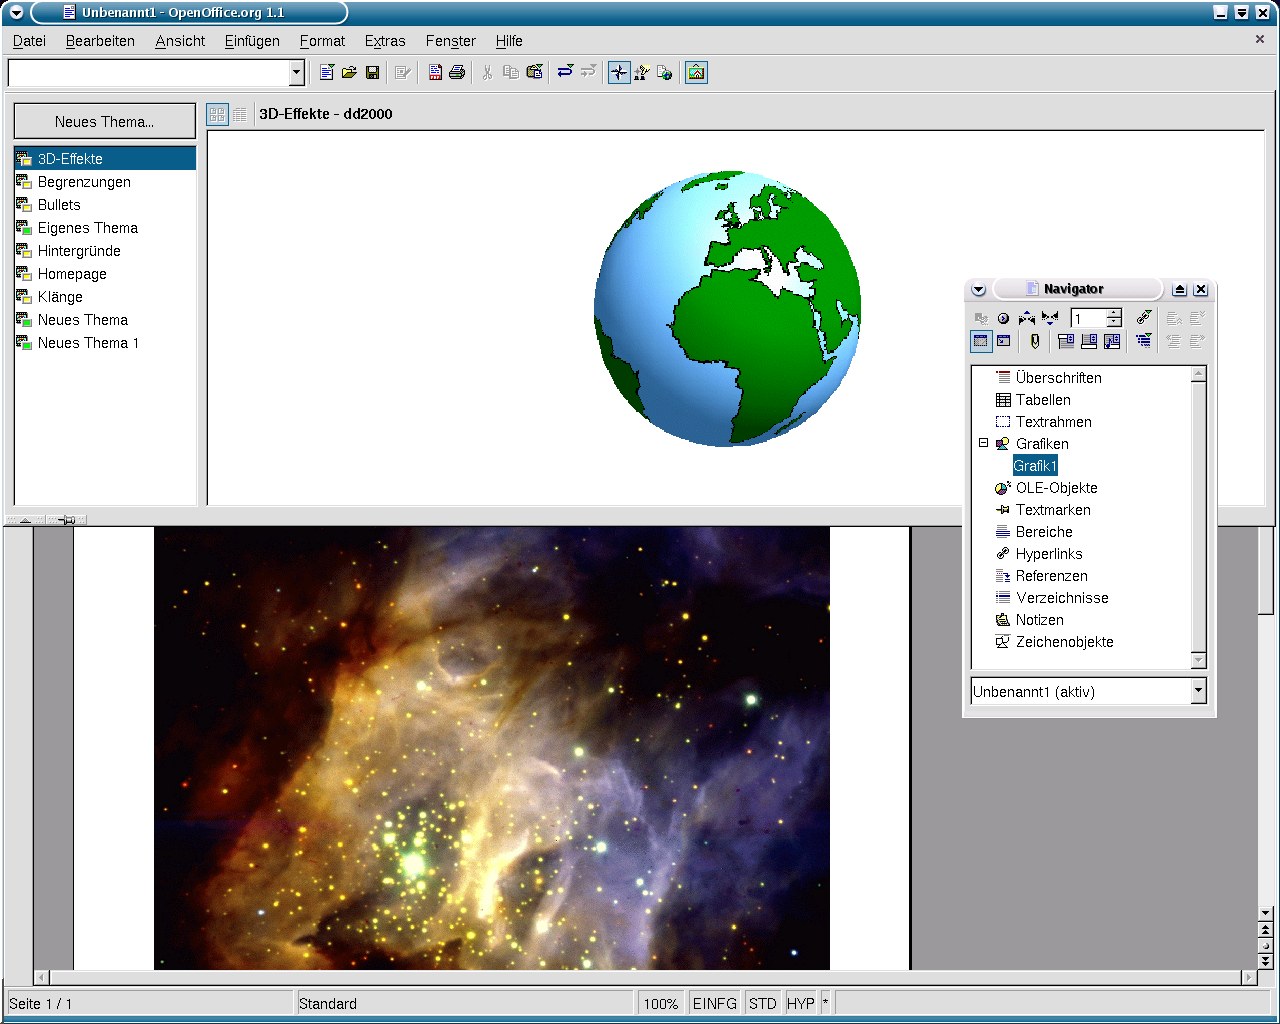Toggle the Navigator list box view
This screenshot has width=1280, height=1024.
click(981, 341)
